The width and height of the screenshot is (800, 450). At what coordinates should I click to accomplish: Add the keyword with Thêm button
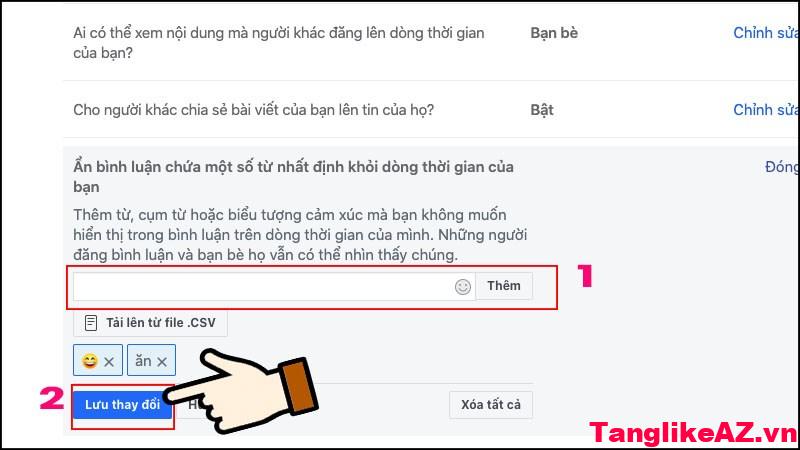(x=504, y=286)
